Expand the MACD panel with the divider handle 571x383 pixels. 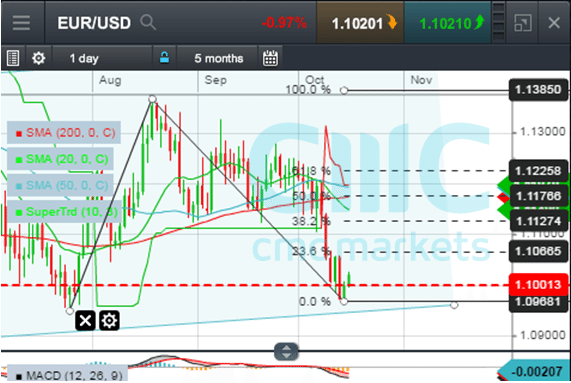286,352
